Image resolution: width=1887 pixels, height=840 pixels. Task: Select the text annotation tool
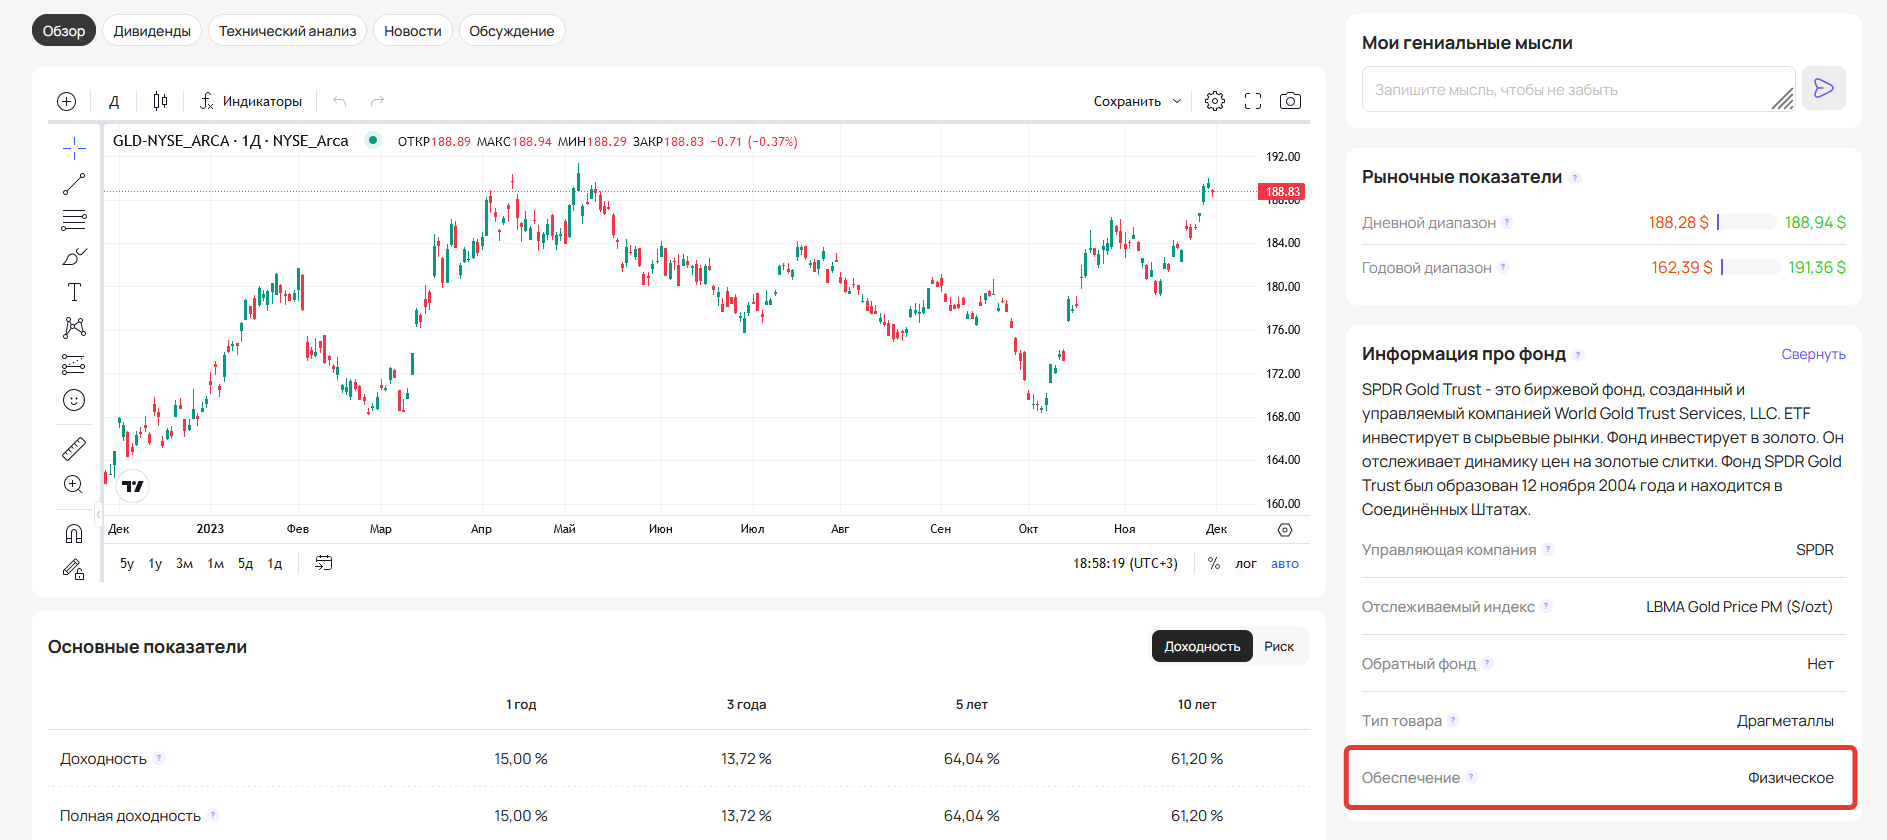74,292
